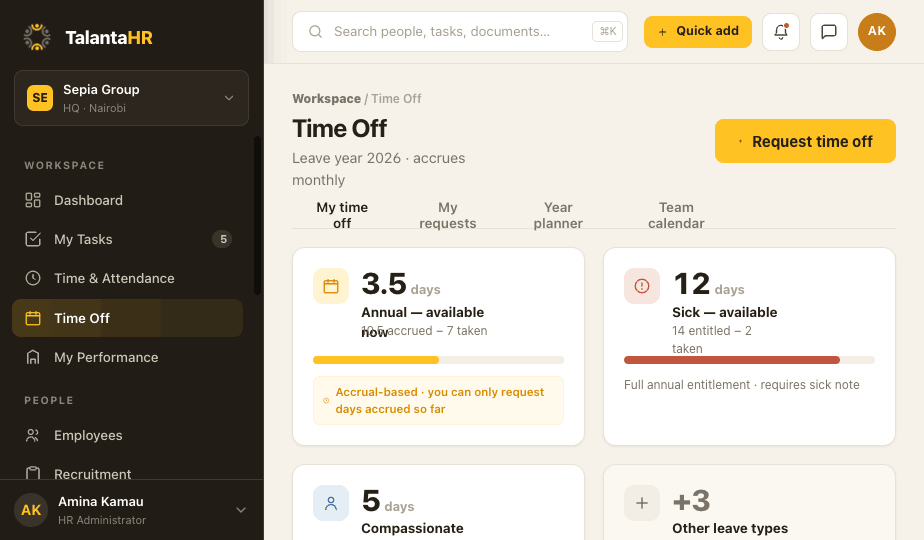The image size is (924, 540).
Task: Click the Time & Attendance clock icon
Action: (33, 278)
